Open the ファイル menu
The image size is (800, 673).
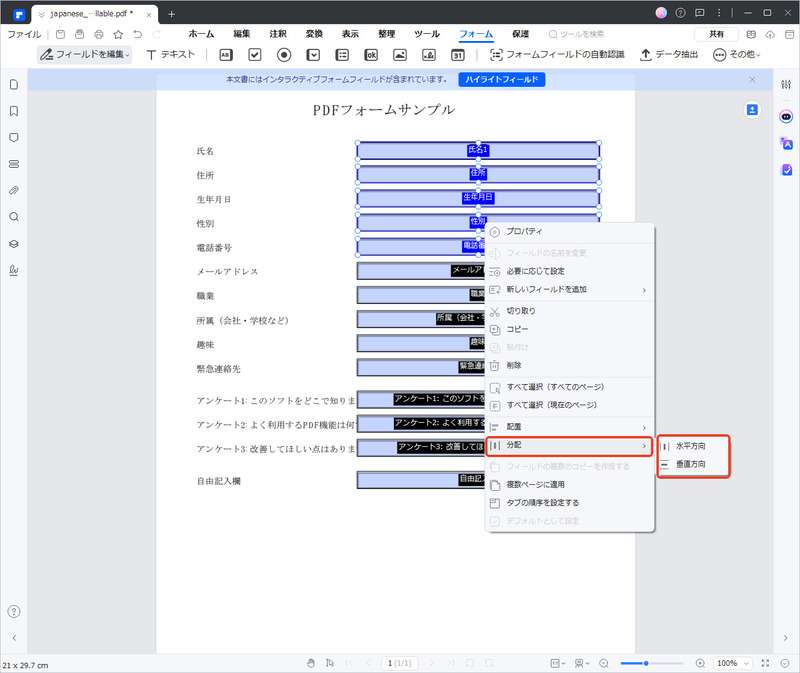[x=24, y=34]
